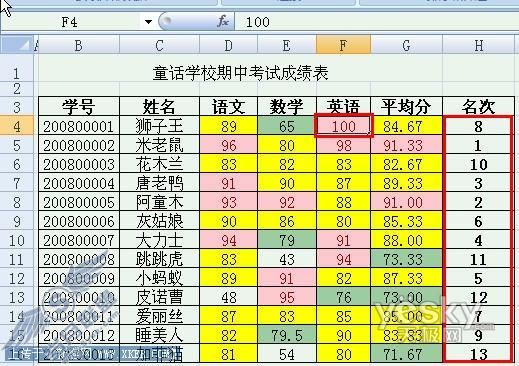Select row 3 header
519x366 pixels.
point(17,107)
